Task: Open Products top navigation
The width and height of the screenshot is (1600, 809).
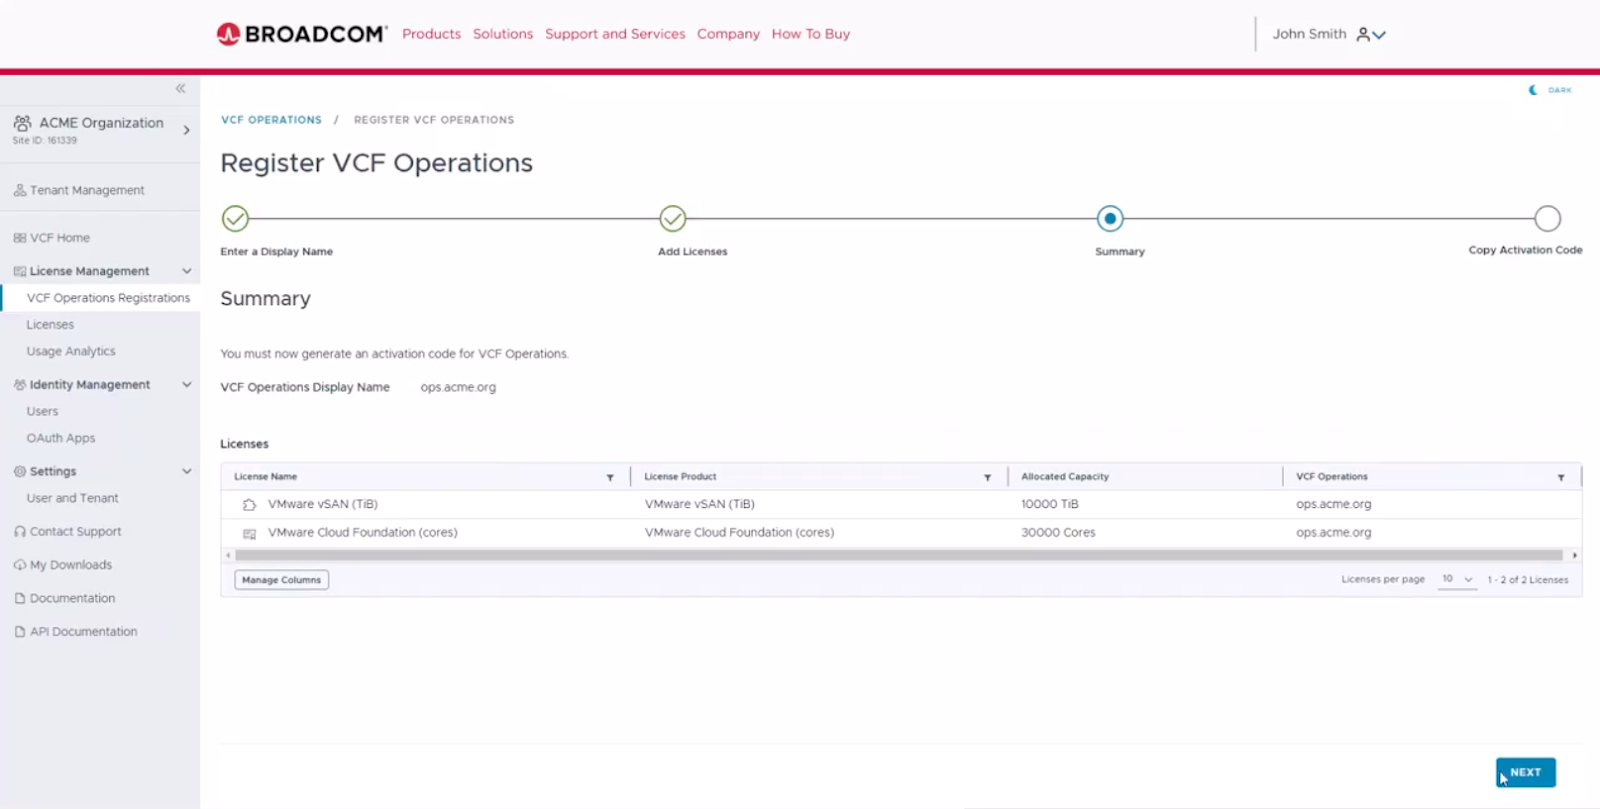Action: click(x=431, y=34)
